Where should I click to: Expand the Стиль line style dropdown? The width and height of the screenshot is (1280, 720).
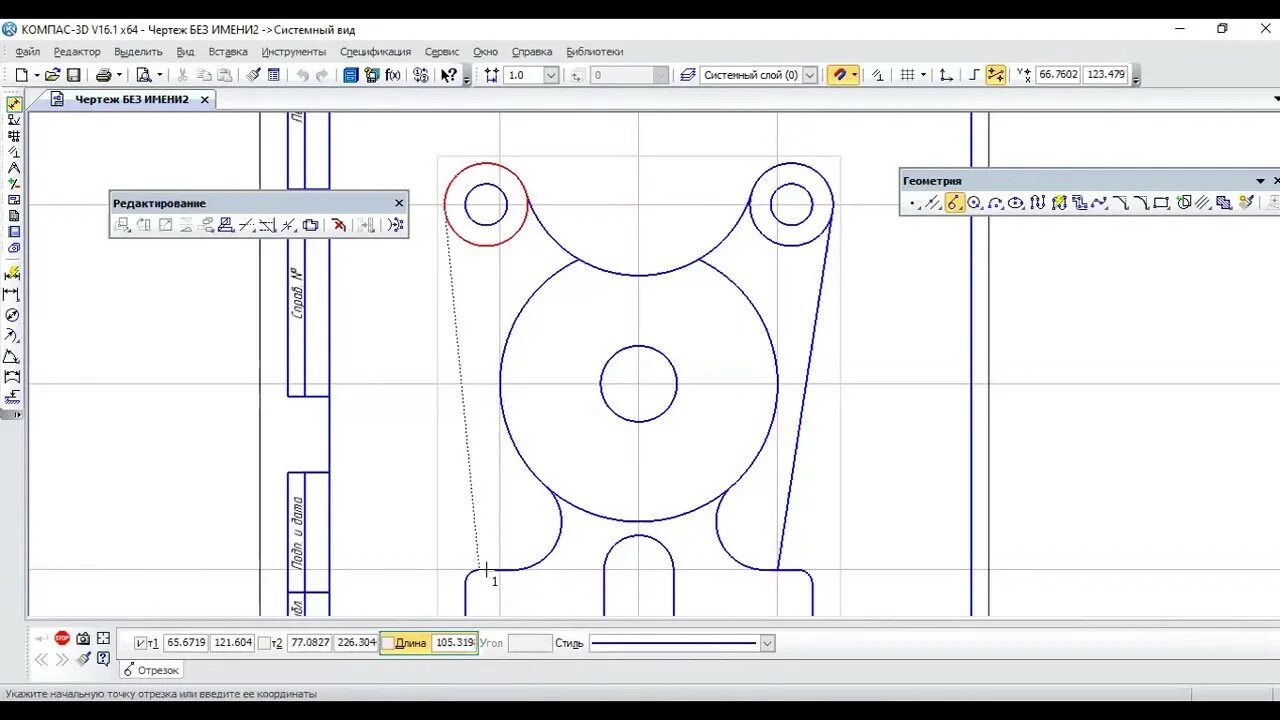(x=767, y=643)
